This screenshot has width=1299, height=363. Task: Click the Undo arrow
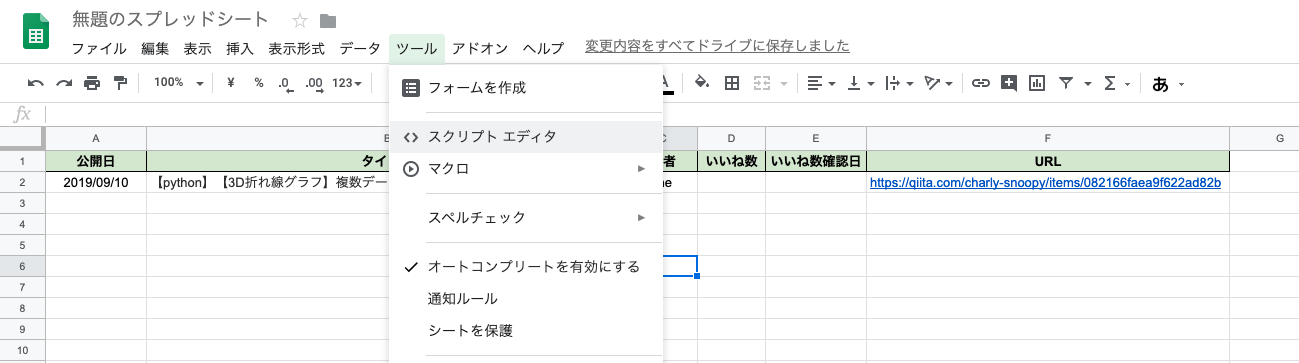point(36,83)
